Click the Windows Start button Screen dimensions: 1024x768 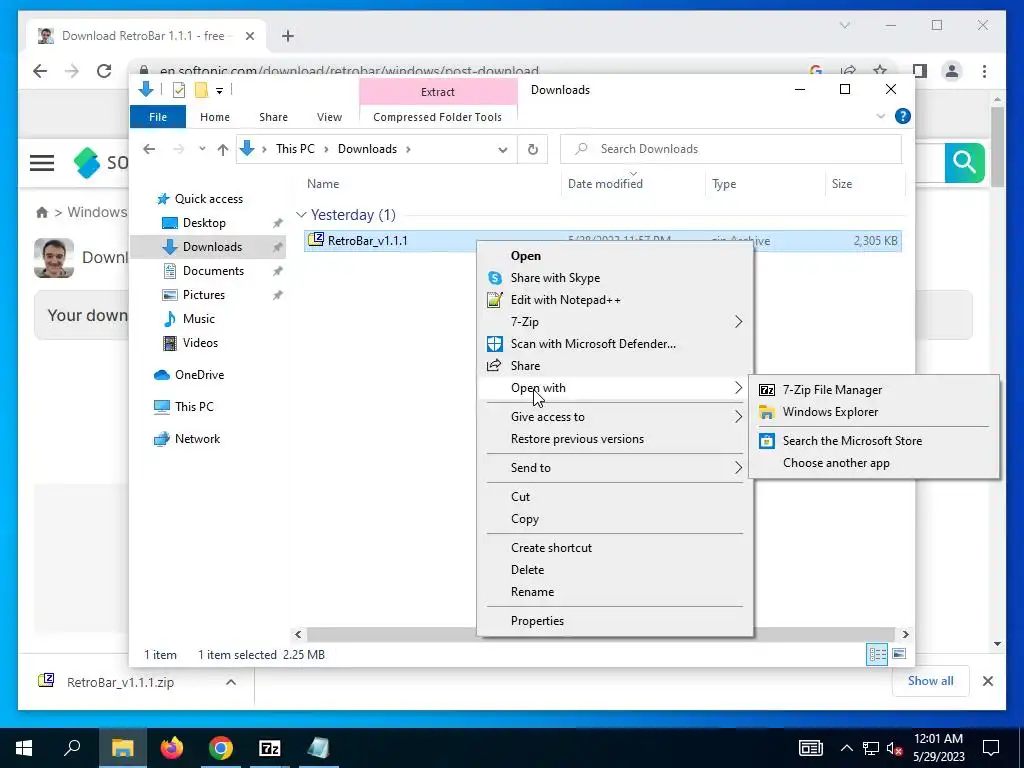[24, 748]
